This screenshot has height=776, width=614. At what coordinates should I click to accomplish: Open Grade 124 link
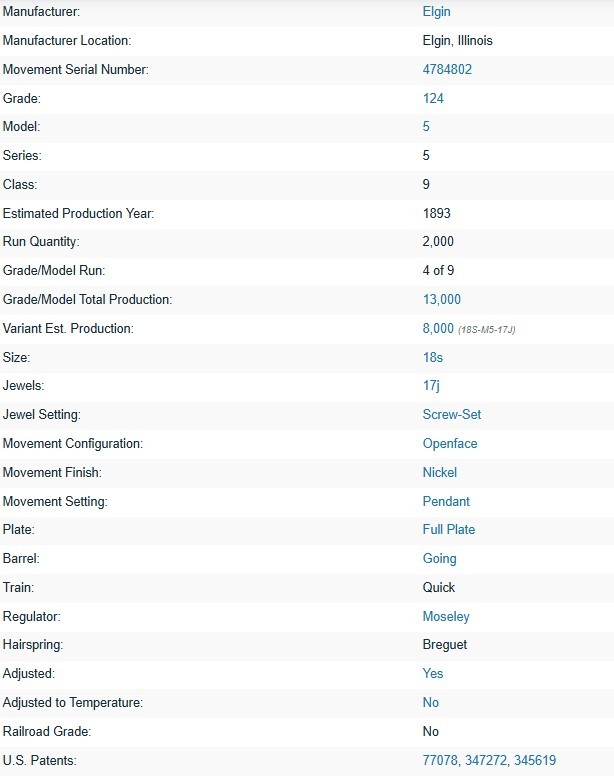coord(433,98)
